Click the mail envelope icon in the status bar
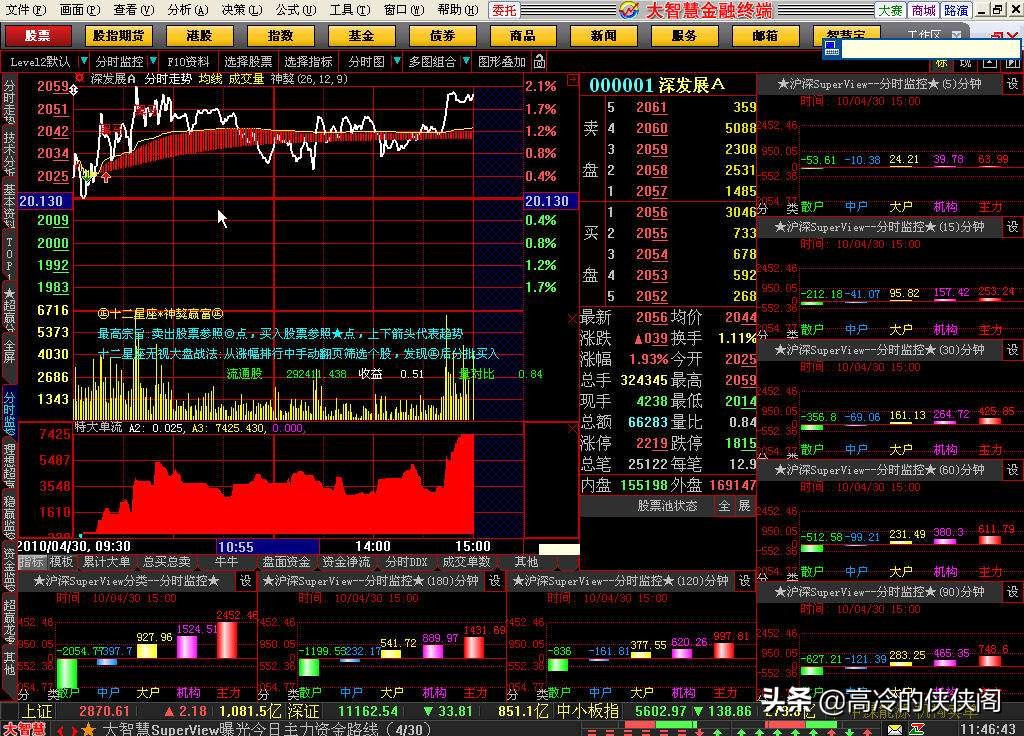 tap(895, 729)
